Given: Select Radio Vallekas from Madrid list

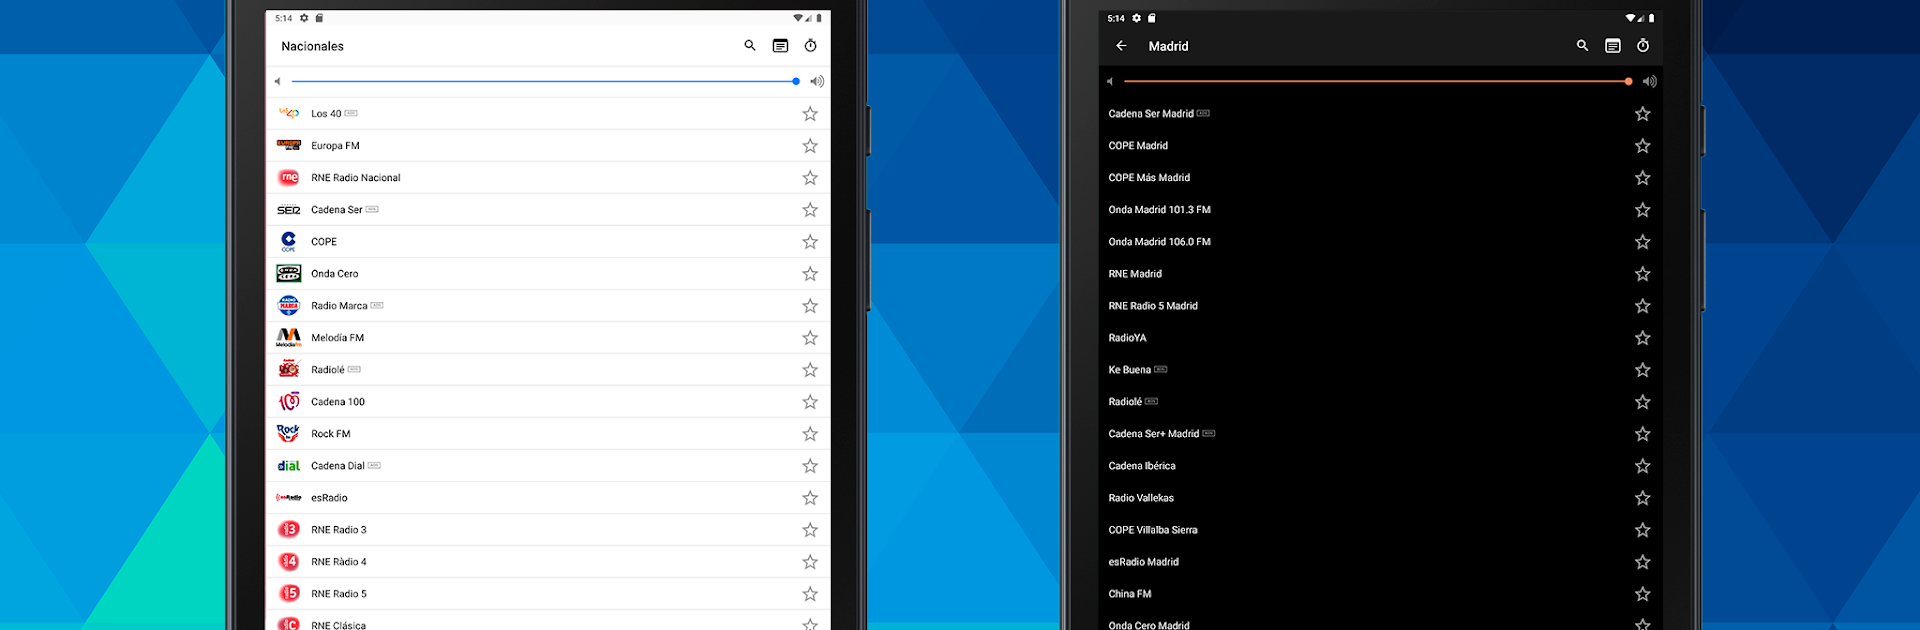Looking at the screenshot, I should point(1141,498).
